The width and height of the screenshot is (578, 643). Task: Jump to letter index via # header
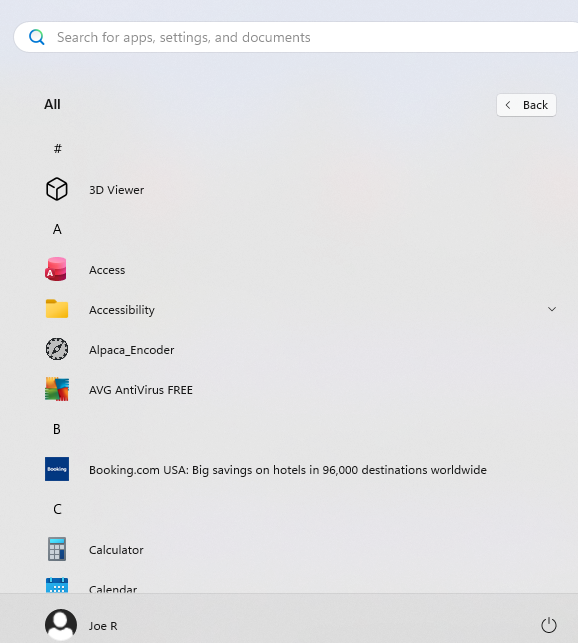tap(57, 148)
